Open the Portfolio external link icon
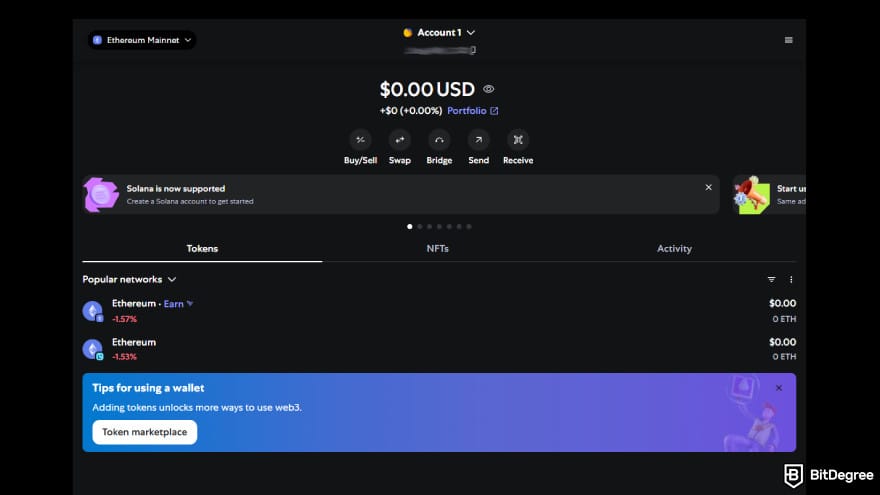Image resolution: width=880 pixels, height=495 pixels. (494, 111)
